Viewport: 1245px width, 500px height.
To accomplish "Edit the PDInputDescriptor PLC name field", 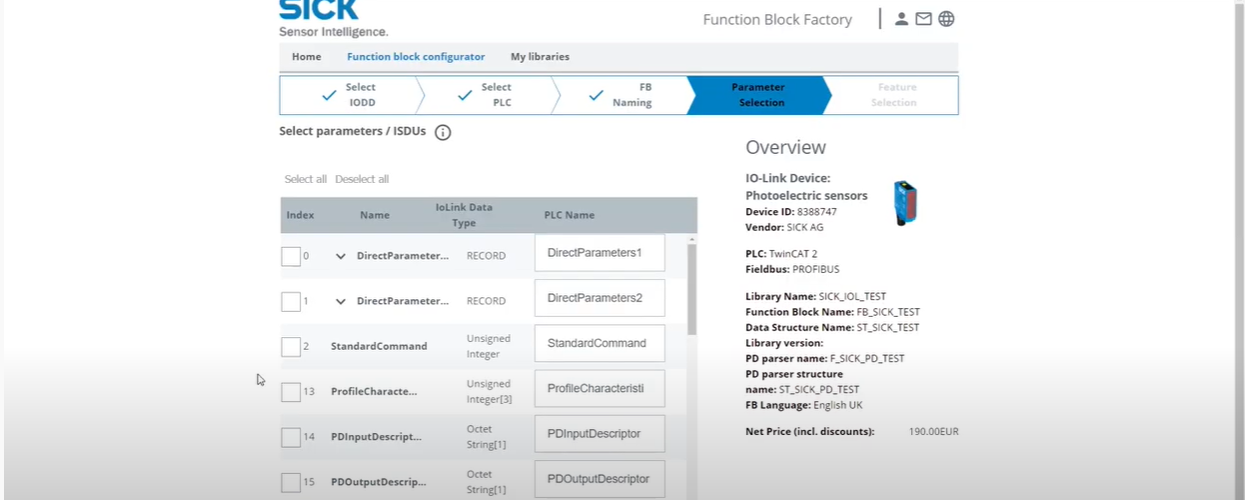I will [x=600, y=434].
